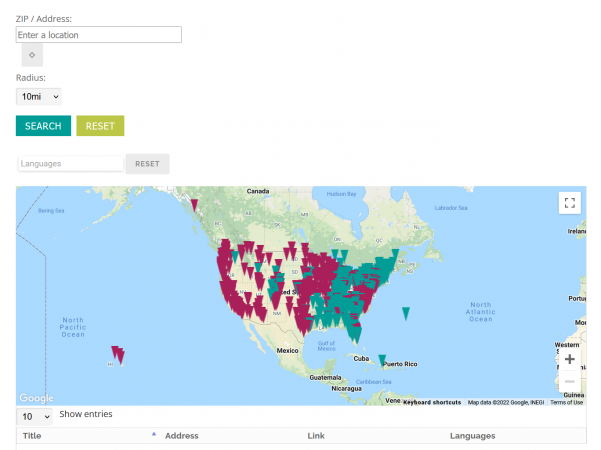Click the green RESET button beside SEARCH
Viewport: 601px width, 450px height.
pos(100,126)
